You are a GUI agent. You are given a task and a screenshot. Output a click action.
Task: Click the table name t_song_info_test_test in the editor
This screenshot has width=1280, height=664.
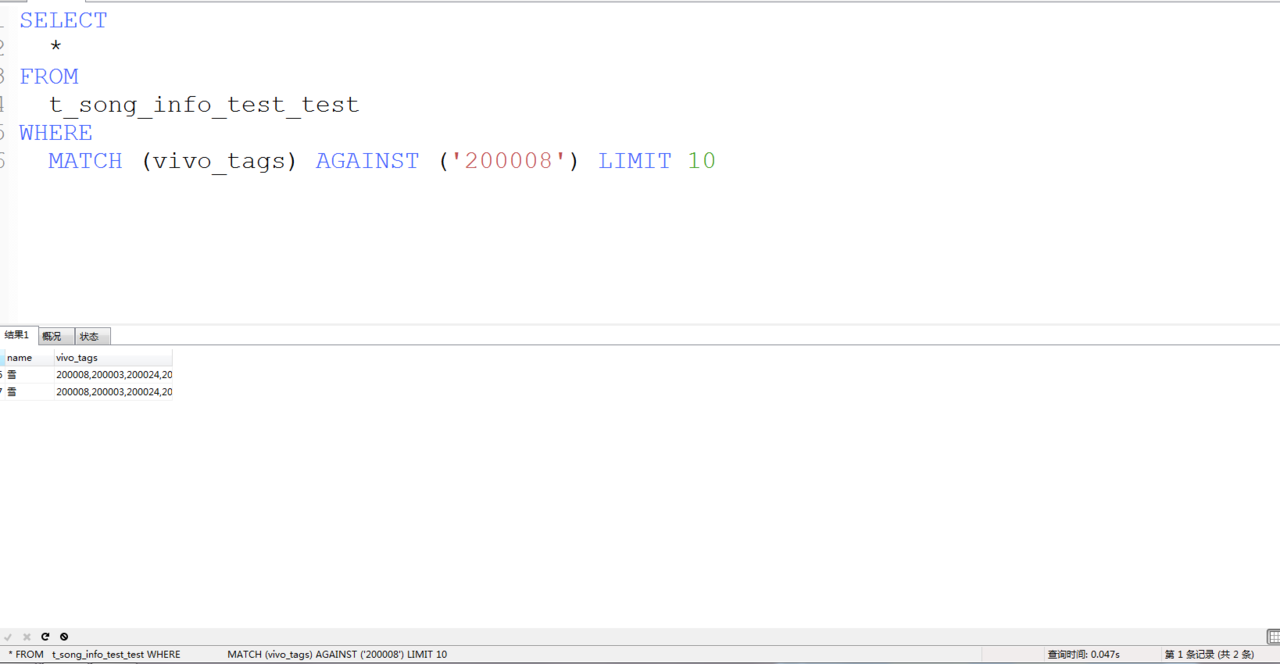(x=204, y=105)
